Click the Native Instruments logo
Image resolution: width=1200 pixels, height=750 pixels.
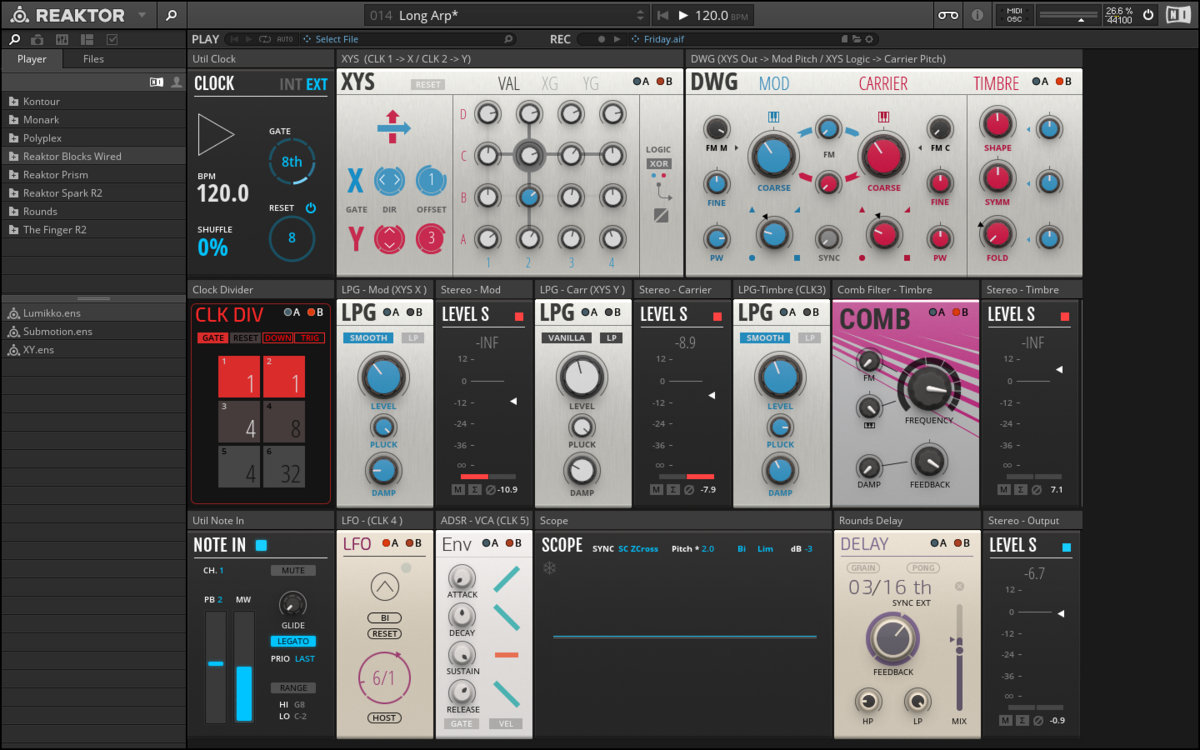[1178, 15]
